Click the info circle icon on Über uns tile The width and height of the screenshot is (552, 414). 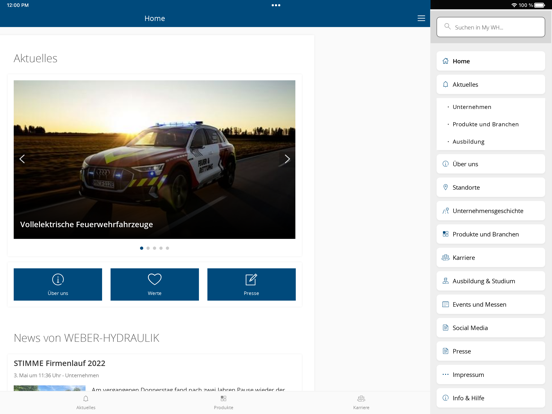click(58, 280)
